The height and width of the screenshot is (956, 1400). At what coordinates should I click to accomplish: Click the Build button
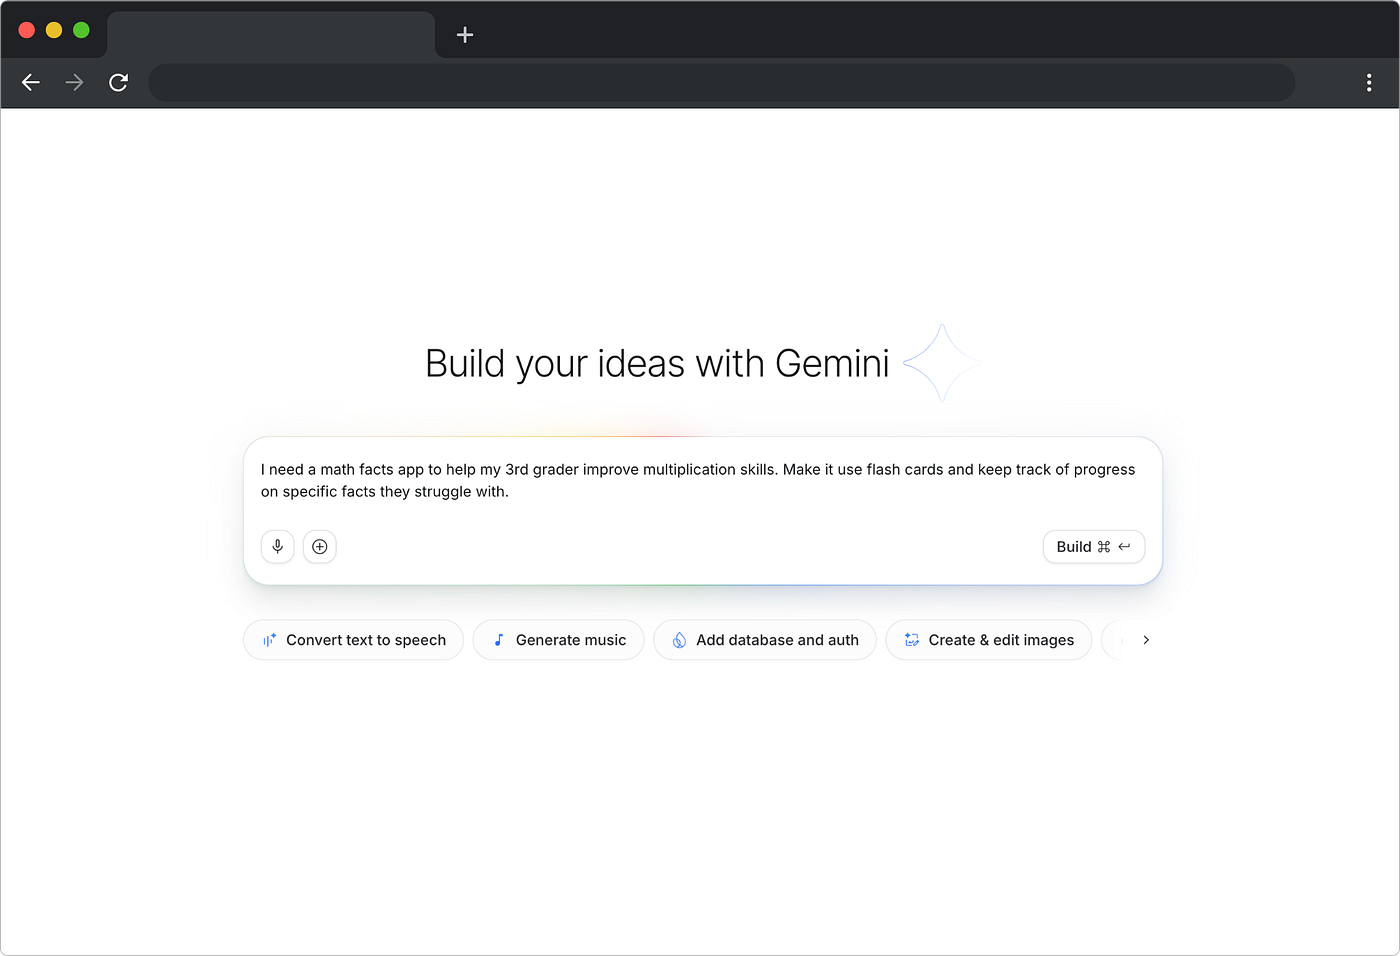click(1093, 547)
